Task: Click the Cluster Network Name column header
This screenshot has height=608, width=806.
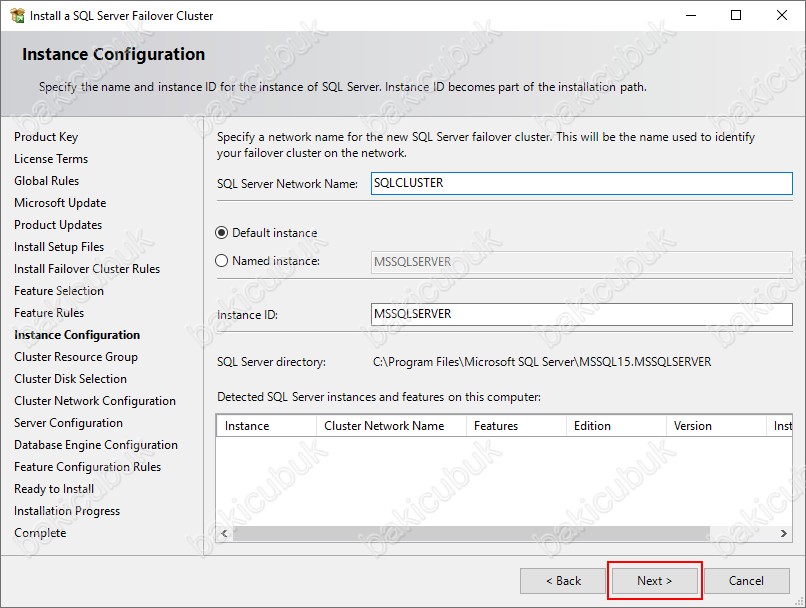Action: click(x=391, y=426)
